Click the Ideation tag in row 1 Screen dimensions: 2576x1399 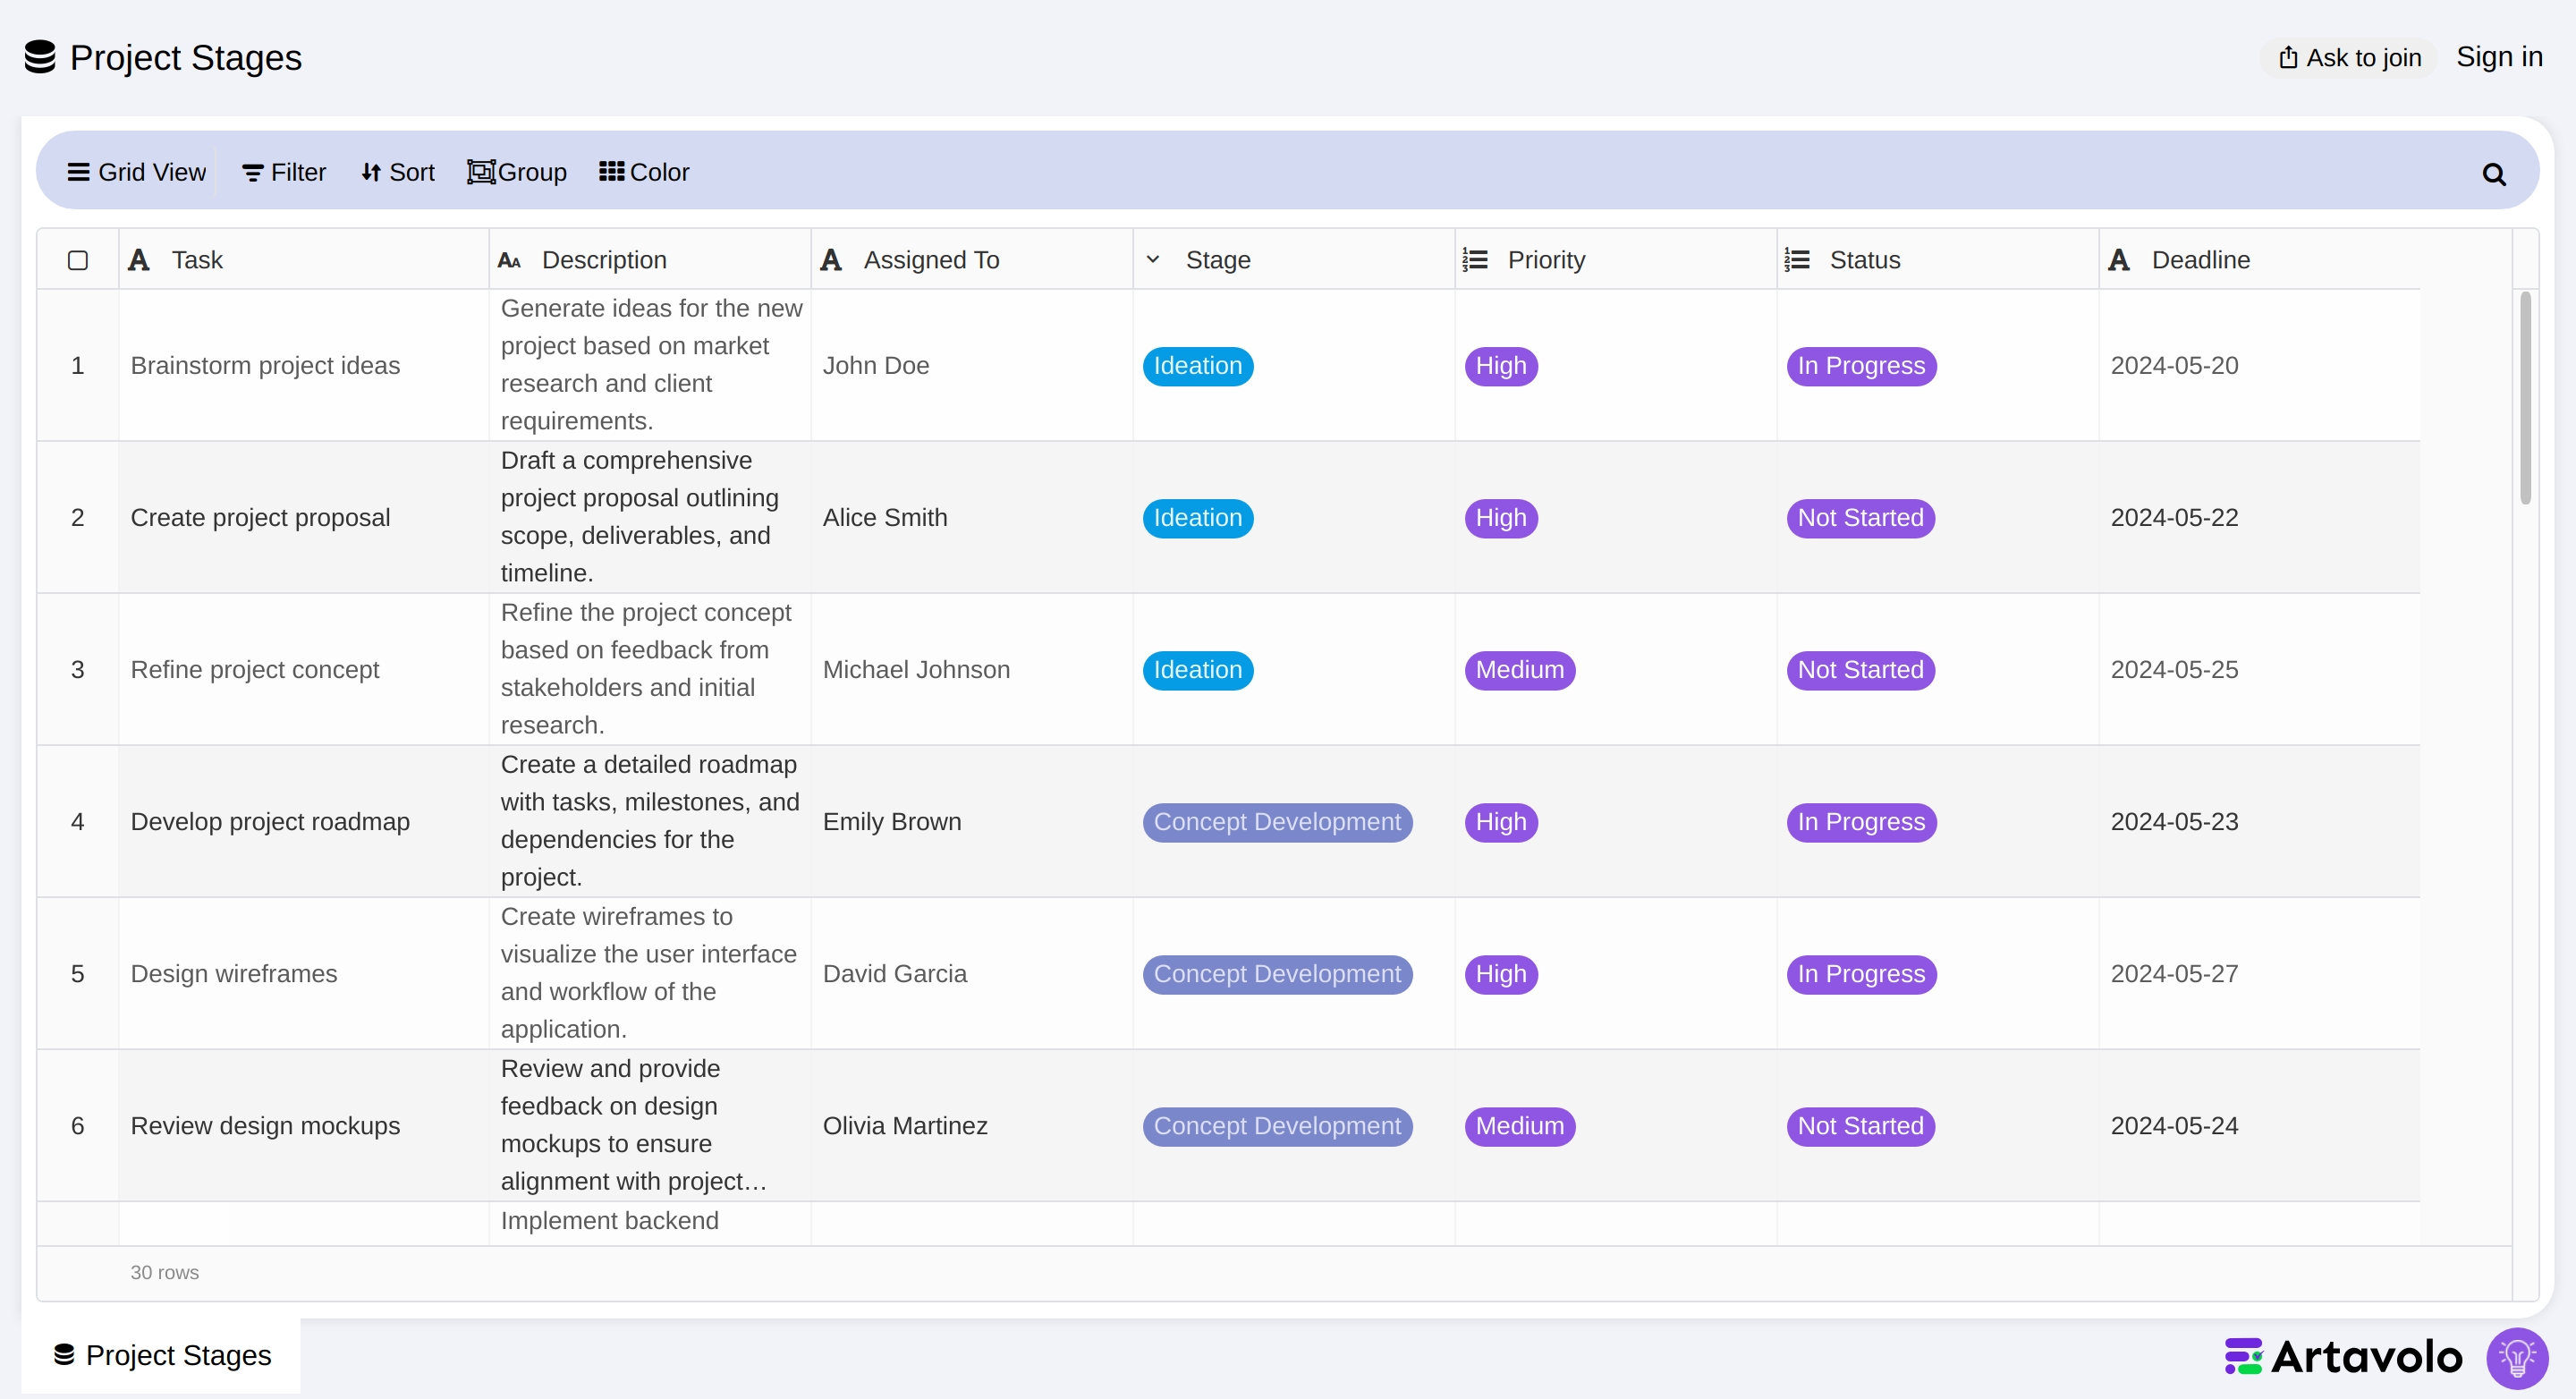pyautogui.click(x=1198, y=366)
